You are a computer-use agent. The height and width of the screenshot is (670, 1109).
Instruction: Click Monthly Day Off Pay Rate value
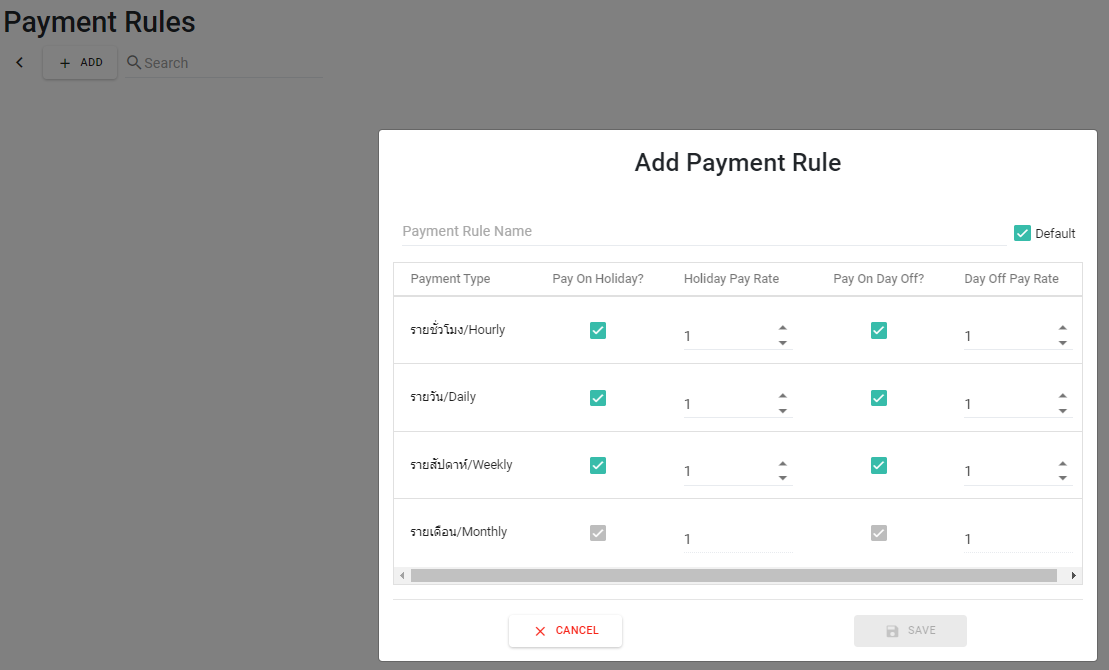[1018, 539]
